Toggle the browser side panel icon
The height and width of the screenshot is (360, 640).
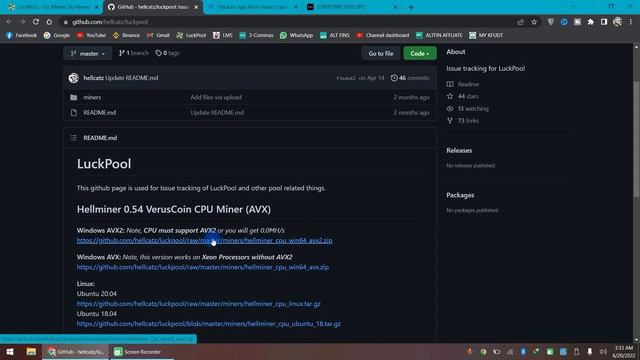604,22
